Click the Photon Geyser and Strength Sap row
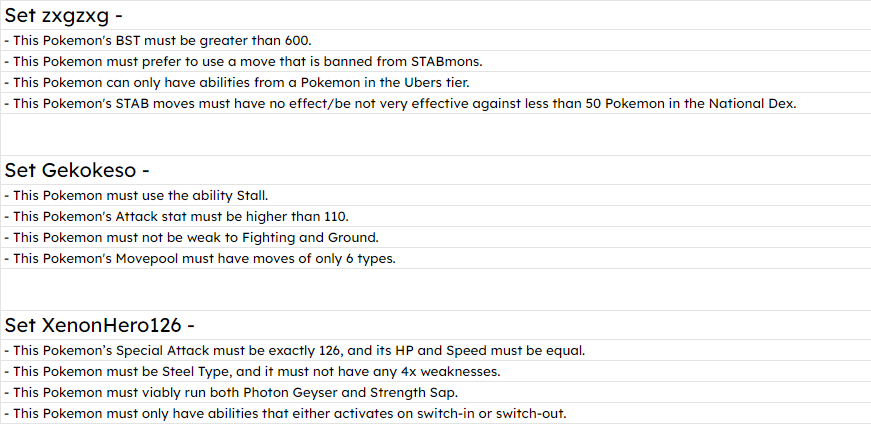871x424 pixels. click(x=436, y=392)
